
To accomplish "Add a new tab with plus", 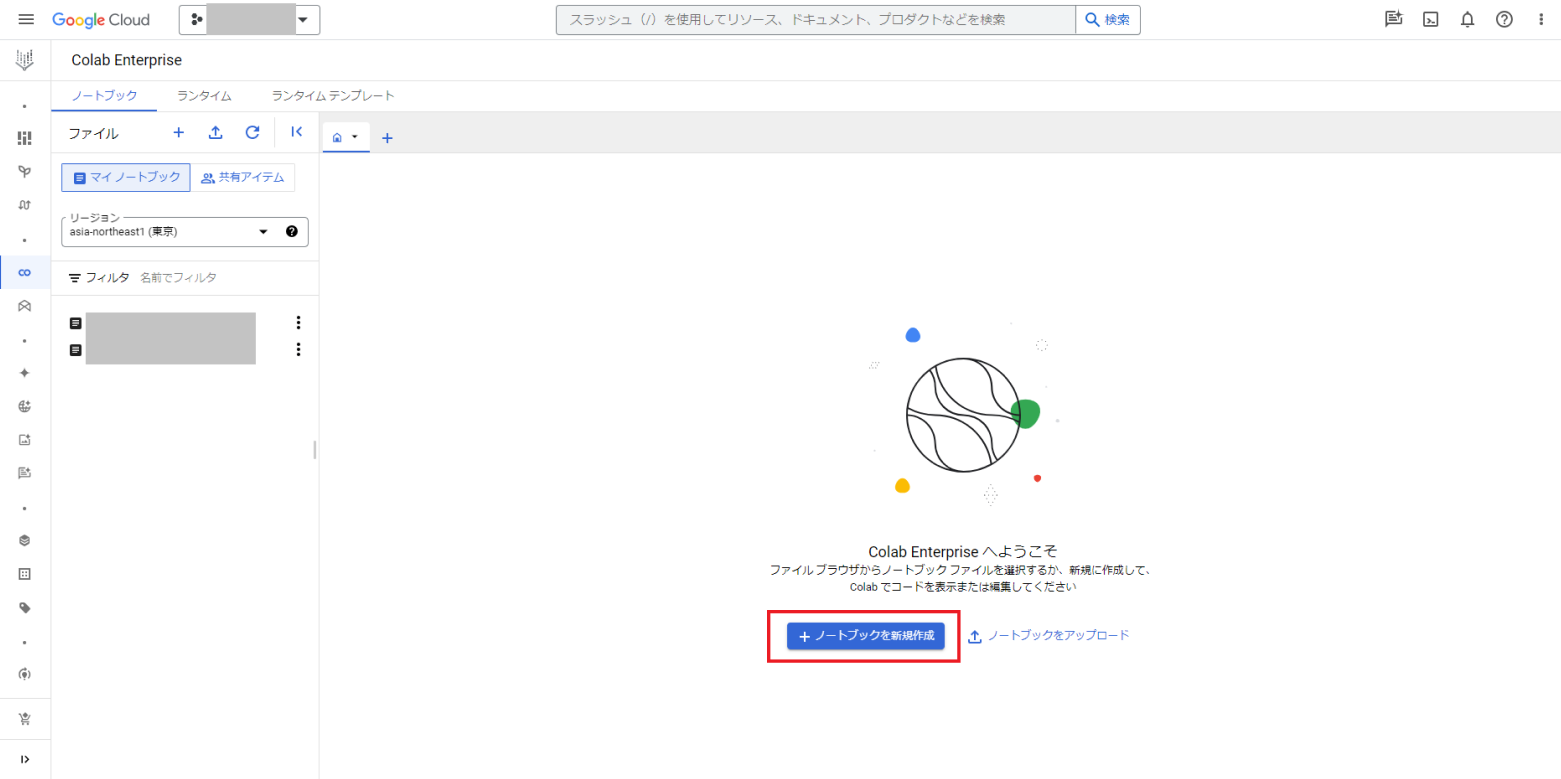I will pos(387,138).
